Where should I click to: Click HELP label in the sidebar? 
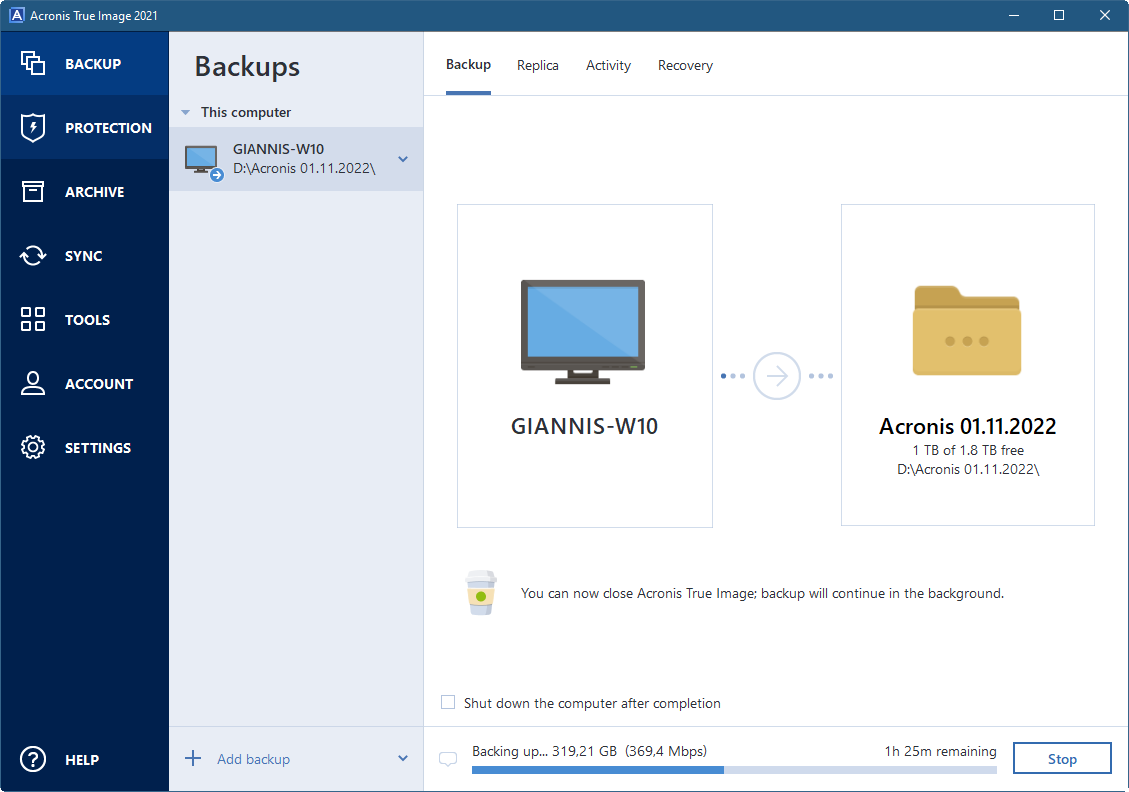click(82, 760)
